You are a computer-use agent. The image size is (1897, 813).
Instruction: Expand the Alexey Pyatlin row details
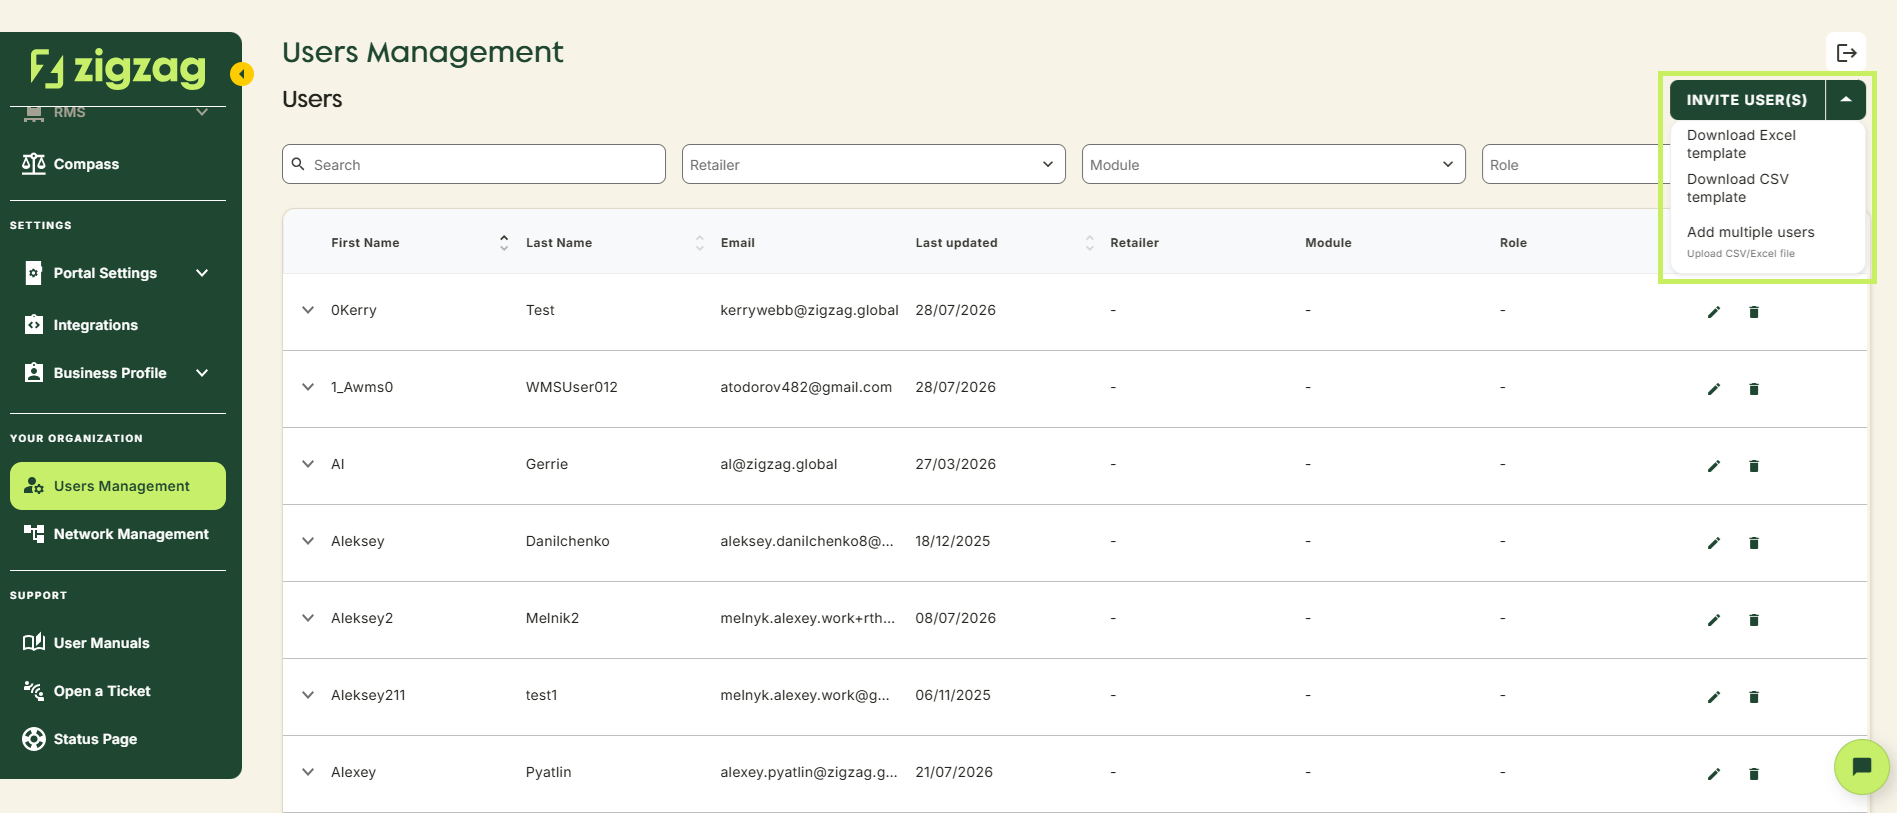click(x=308, y=772)
